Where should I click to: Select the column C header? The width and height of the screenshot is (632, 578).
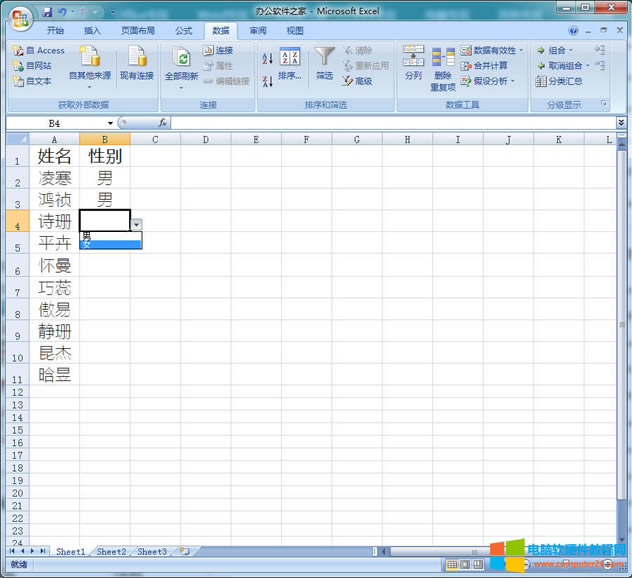[x=155, y=140]
